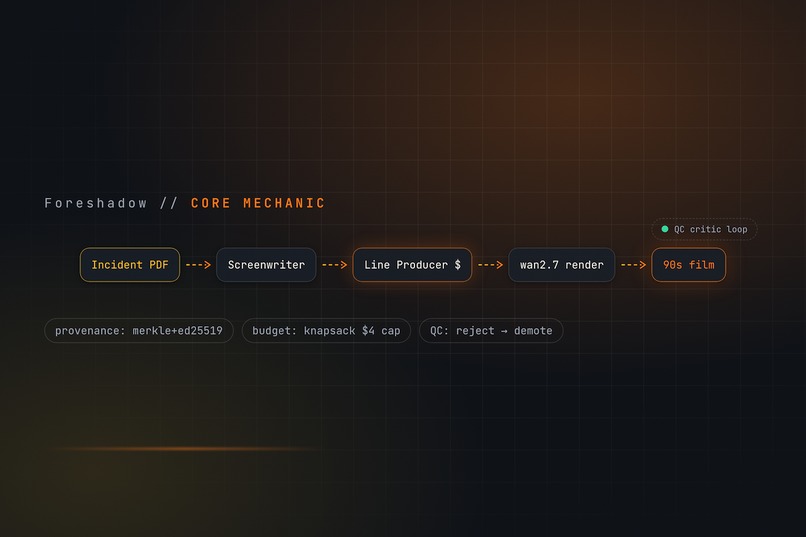Click the Foreshadow title text
This screenshot has width=806, height=537.
96,203
